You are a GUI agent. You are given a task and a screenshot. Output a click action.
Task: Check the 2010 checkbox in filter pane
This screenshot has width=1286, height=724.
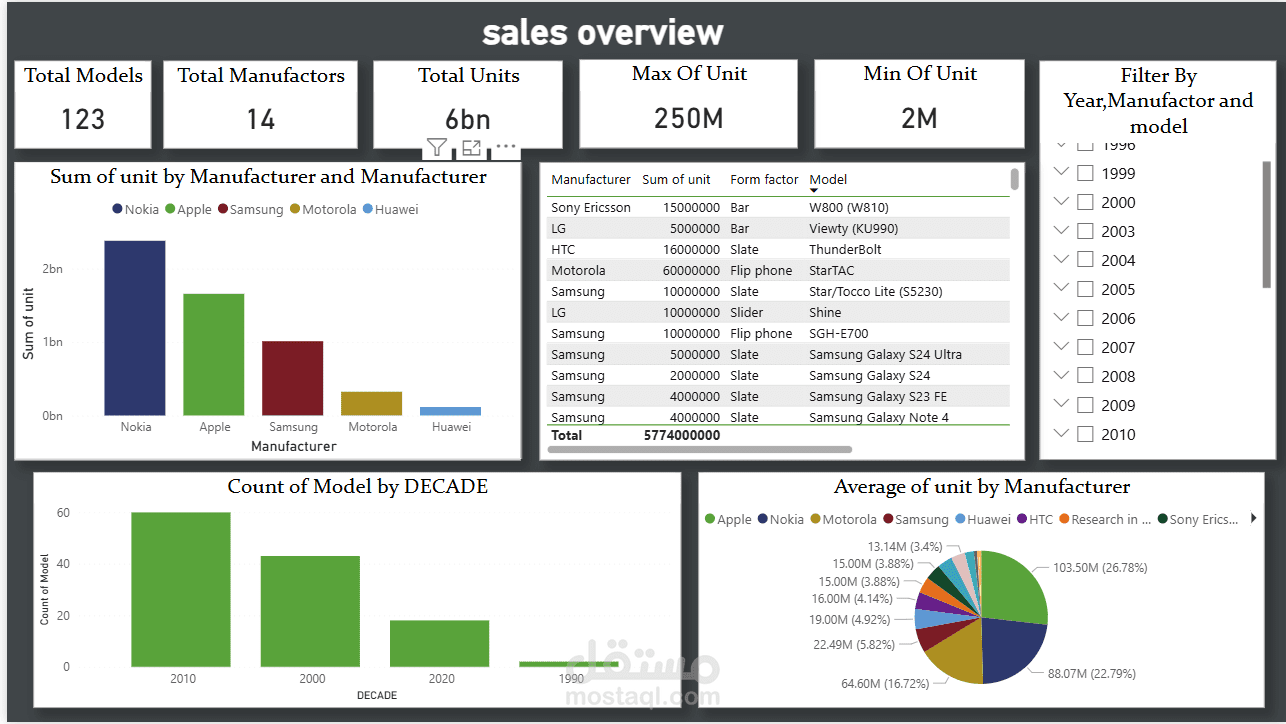click(x=1085, y=434)
